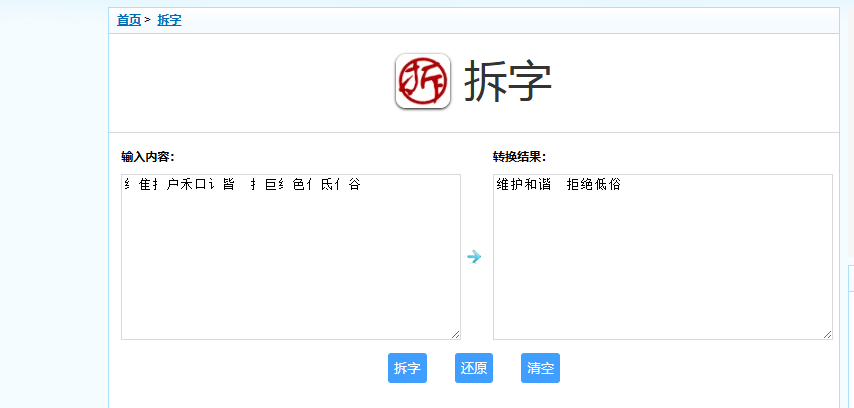The height and width of the screenshot is (408, 854).
Task: Click the 谷 character ending the input text
Action: [x=354, y=185]
